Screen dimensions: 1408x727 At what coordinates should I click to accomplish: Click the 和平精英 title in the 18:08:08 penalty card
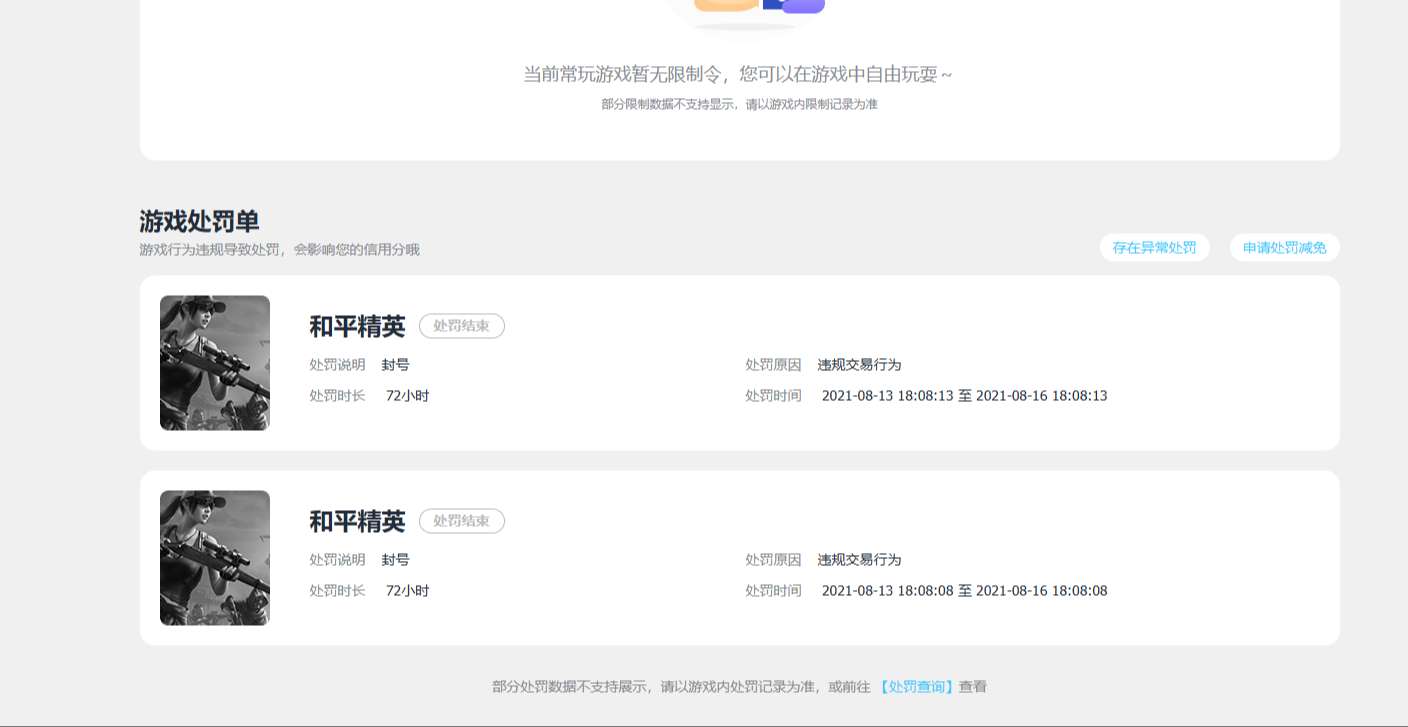(x=357, y=521)
